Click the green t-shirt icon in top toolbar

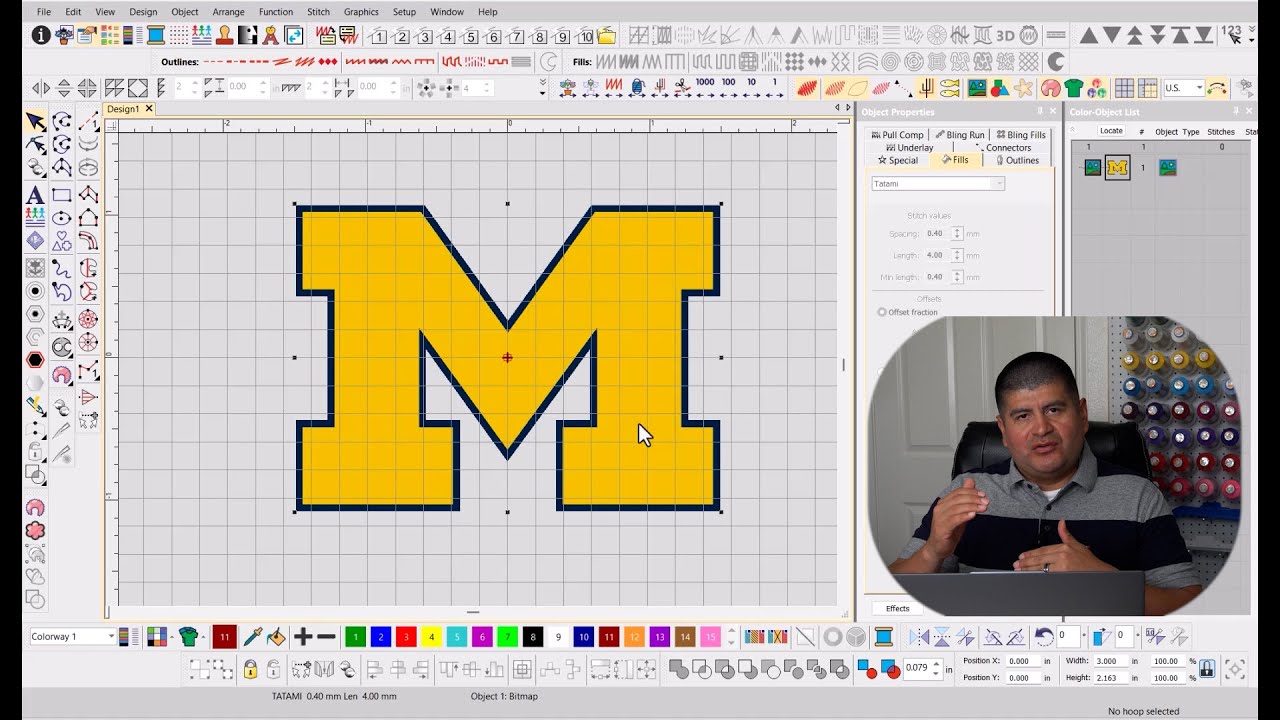(1074, 88)
